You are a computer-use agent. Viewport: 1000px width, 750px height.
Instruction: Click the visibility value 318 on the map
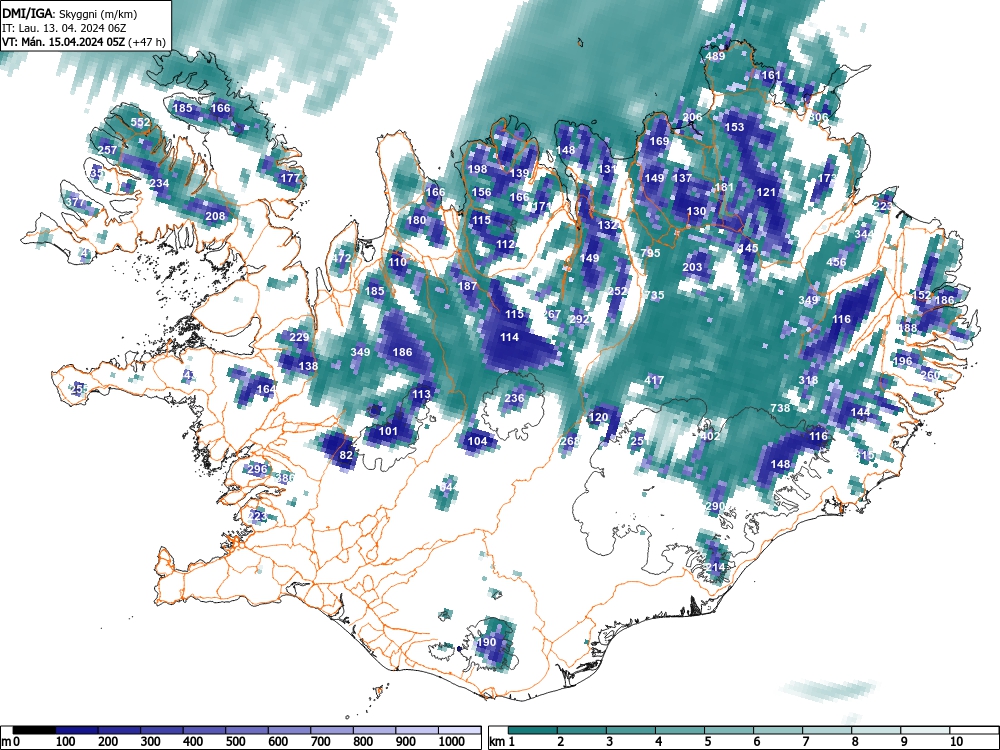(x=809, y=380)
